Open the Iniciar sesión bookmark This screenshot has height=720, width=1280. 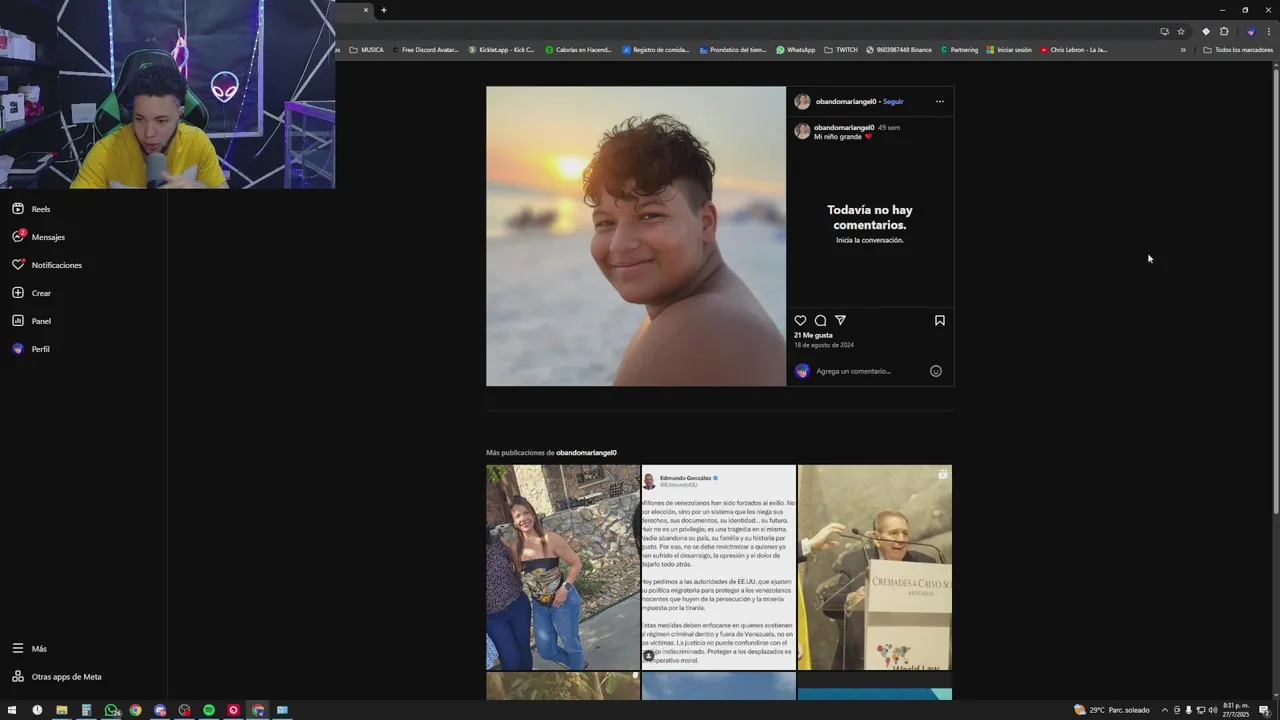pyautogui.click(x=1009, y=50)
